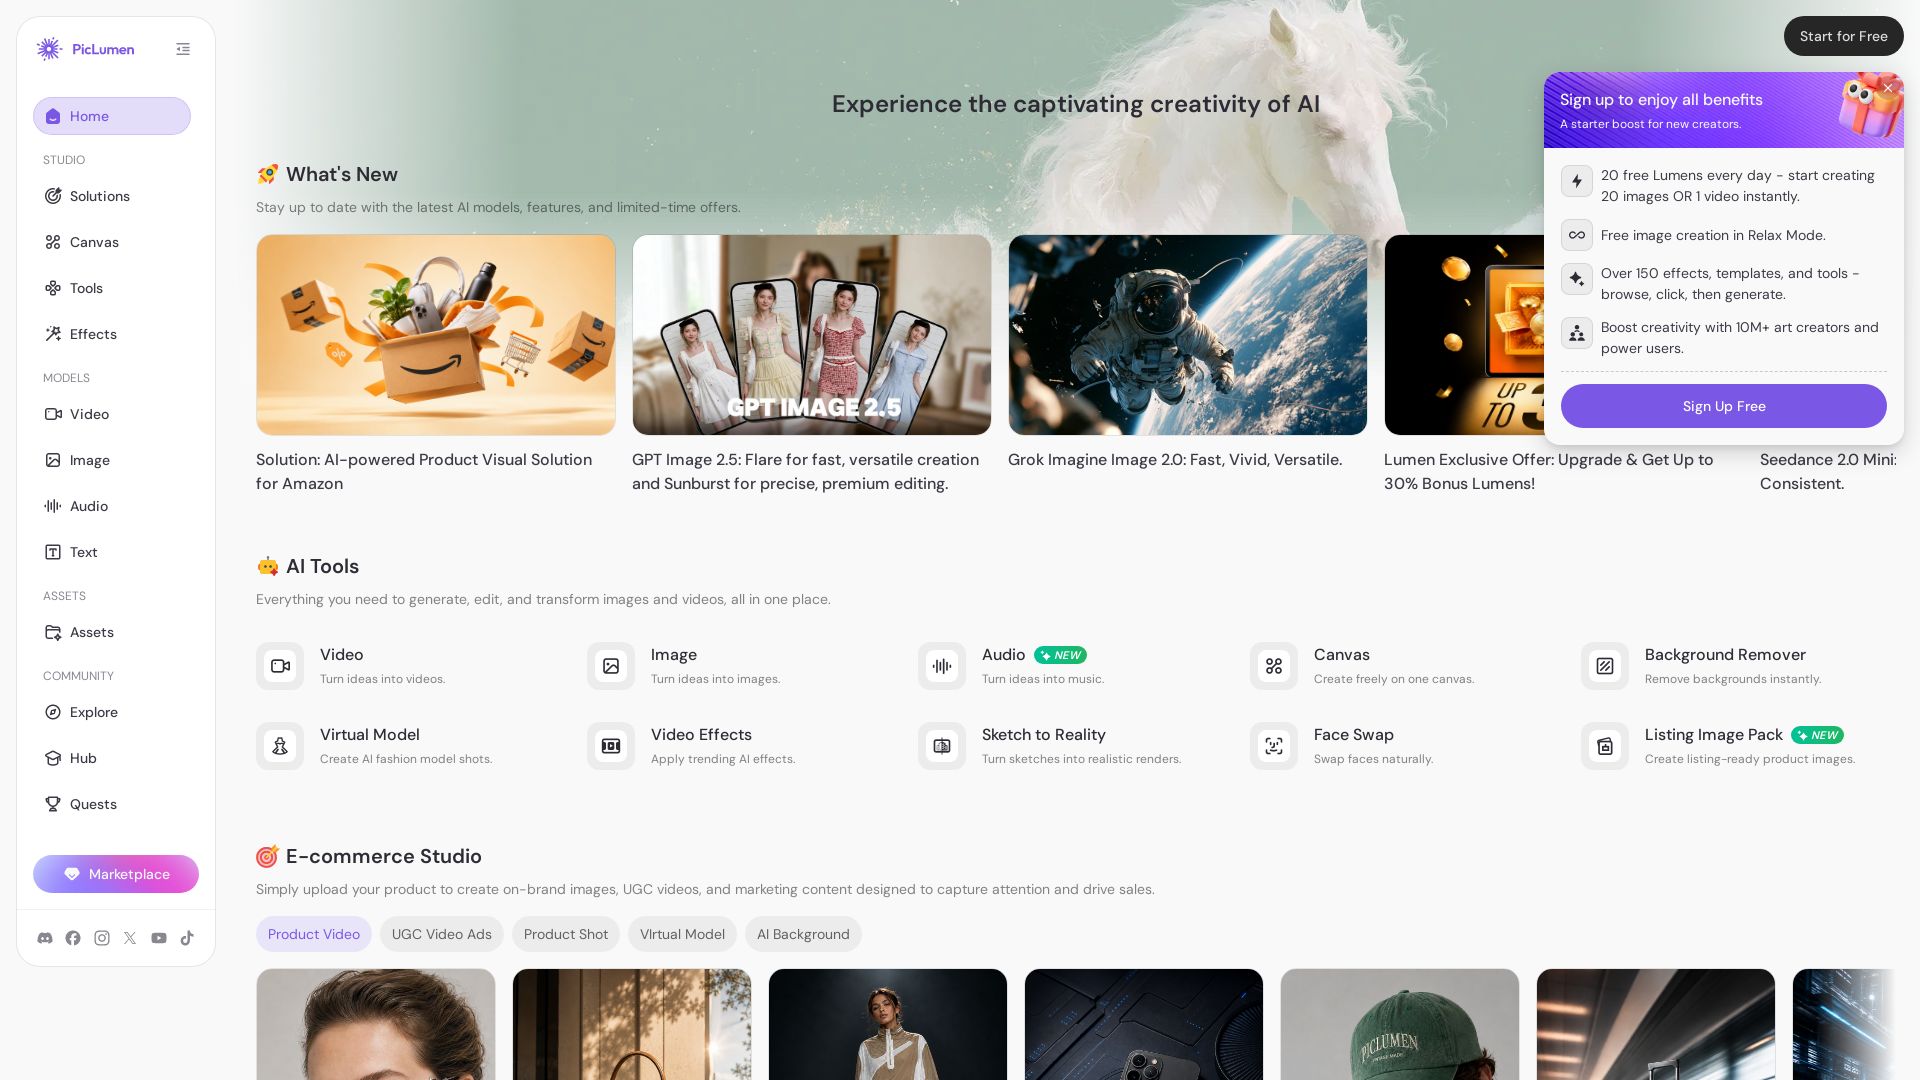Open the Video Effects tool icon

coord(611,746)
